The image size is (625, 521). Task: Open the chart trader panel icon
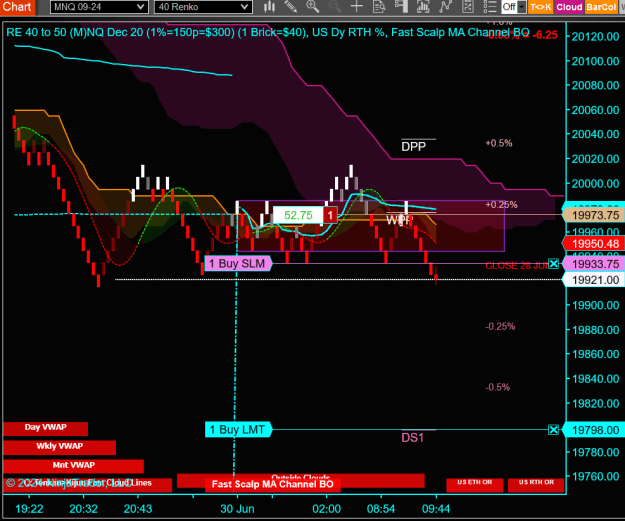401,7
